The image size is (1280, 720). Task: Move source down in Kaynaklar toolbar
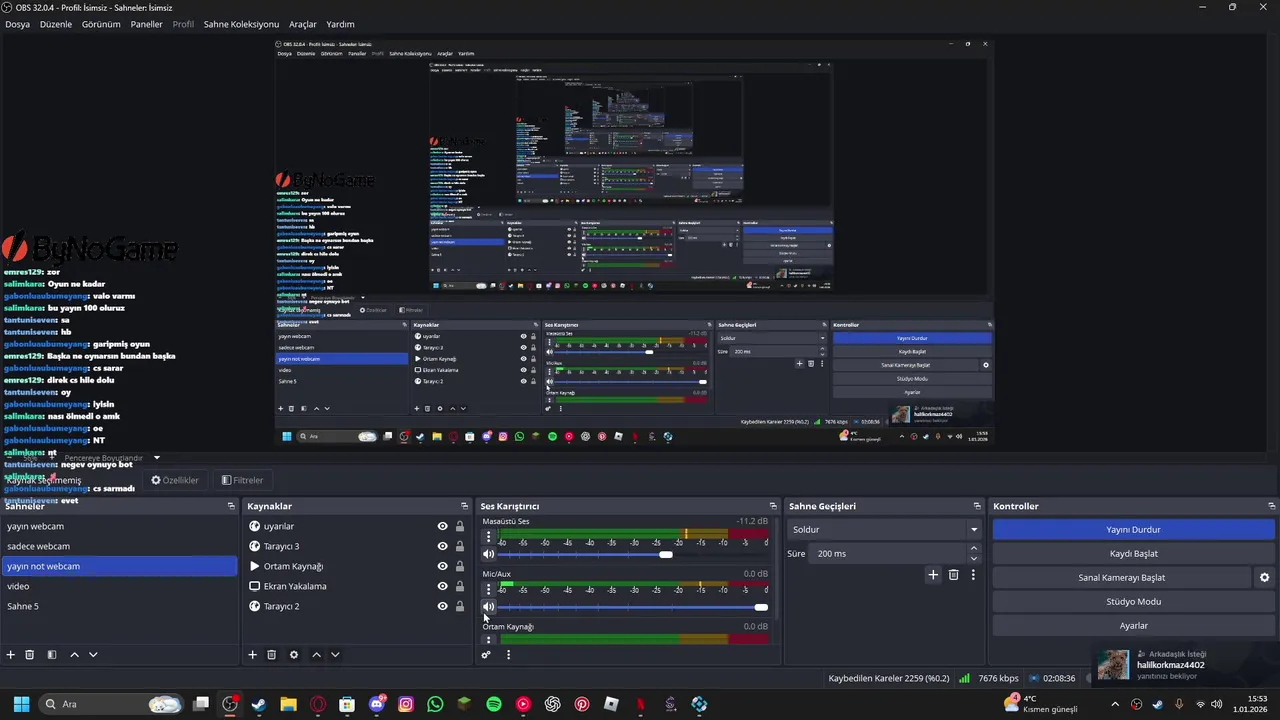[335, 654]
